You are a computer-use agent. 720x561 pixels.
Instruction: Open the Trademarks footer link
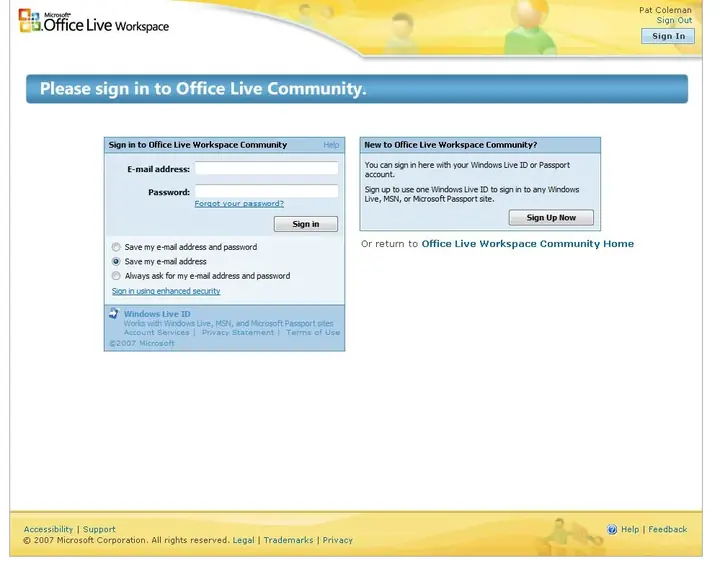(288, 540)
